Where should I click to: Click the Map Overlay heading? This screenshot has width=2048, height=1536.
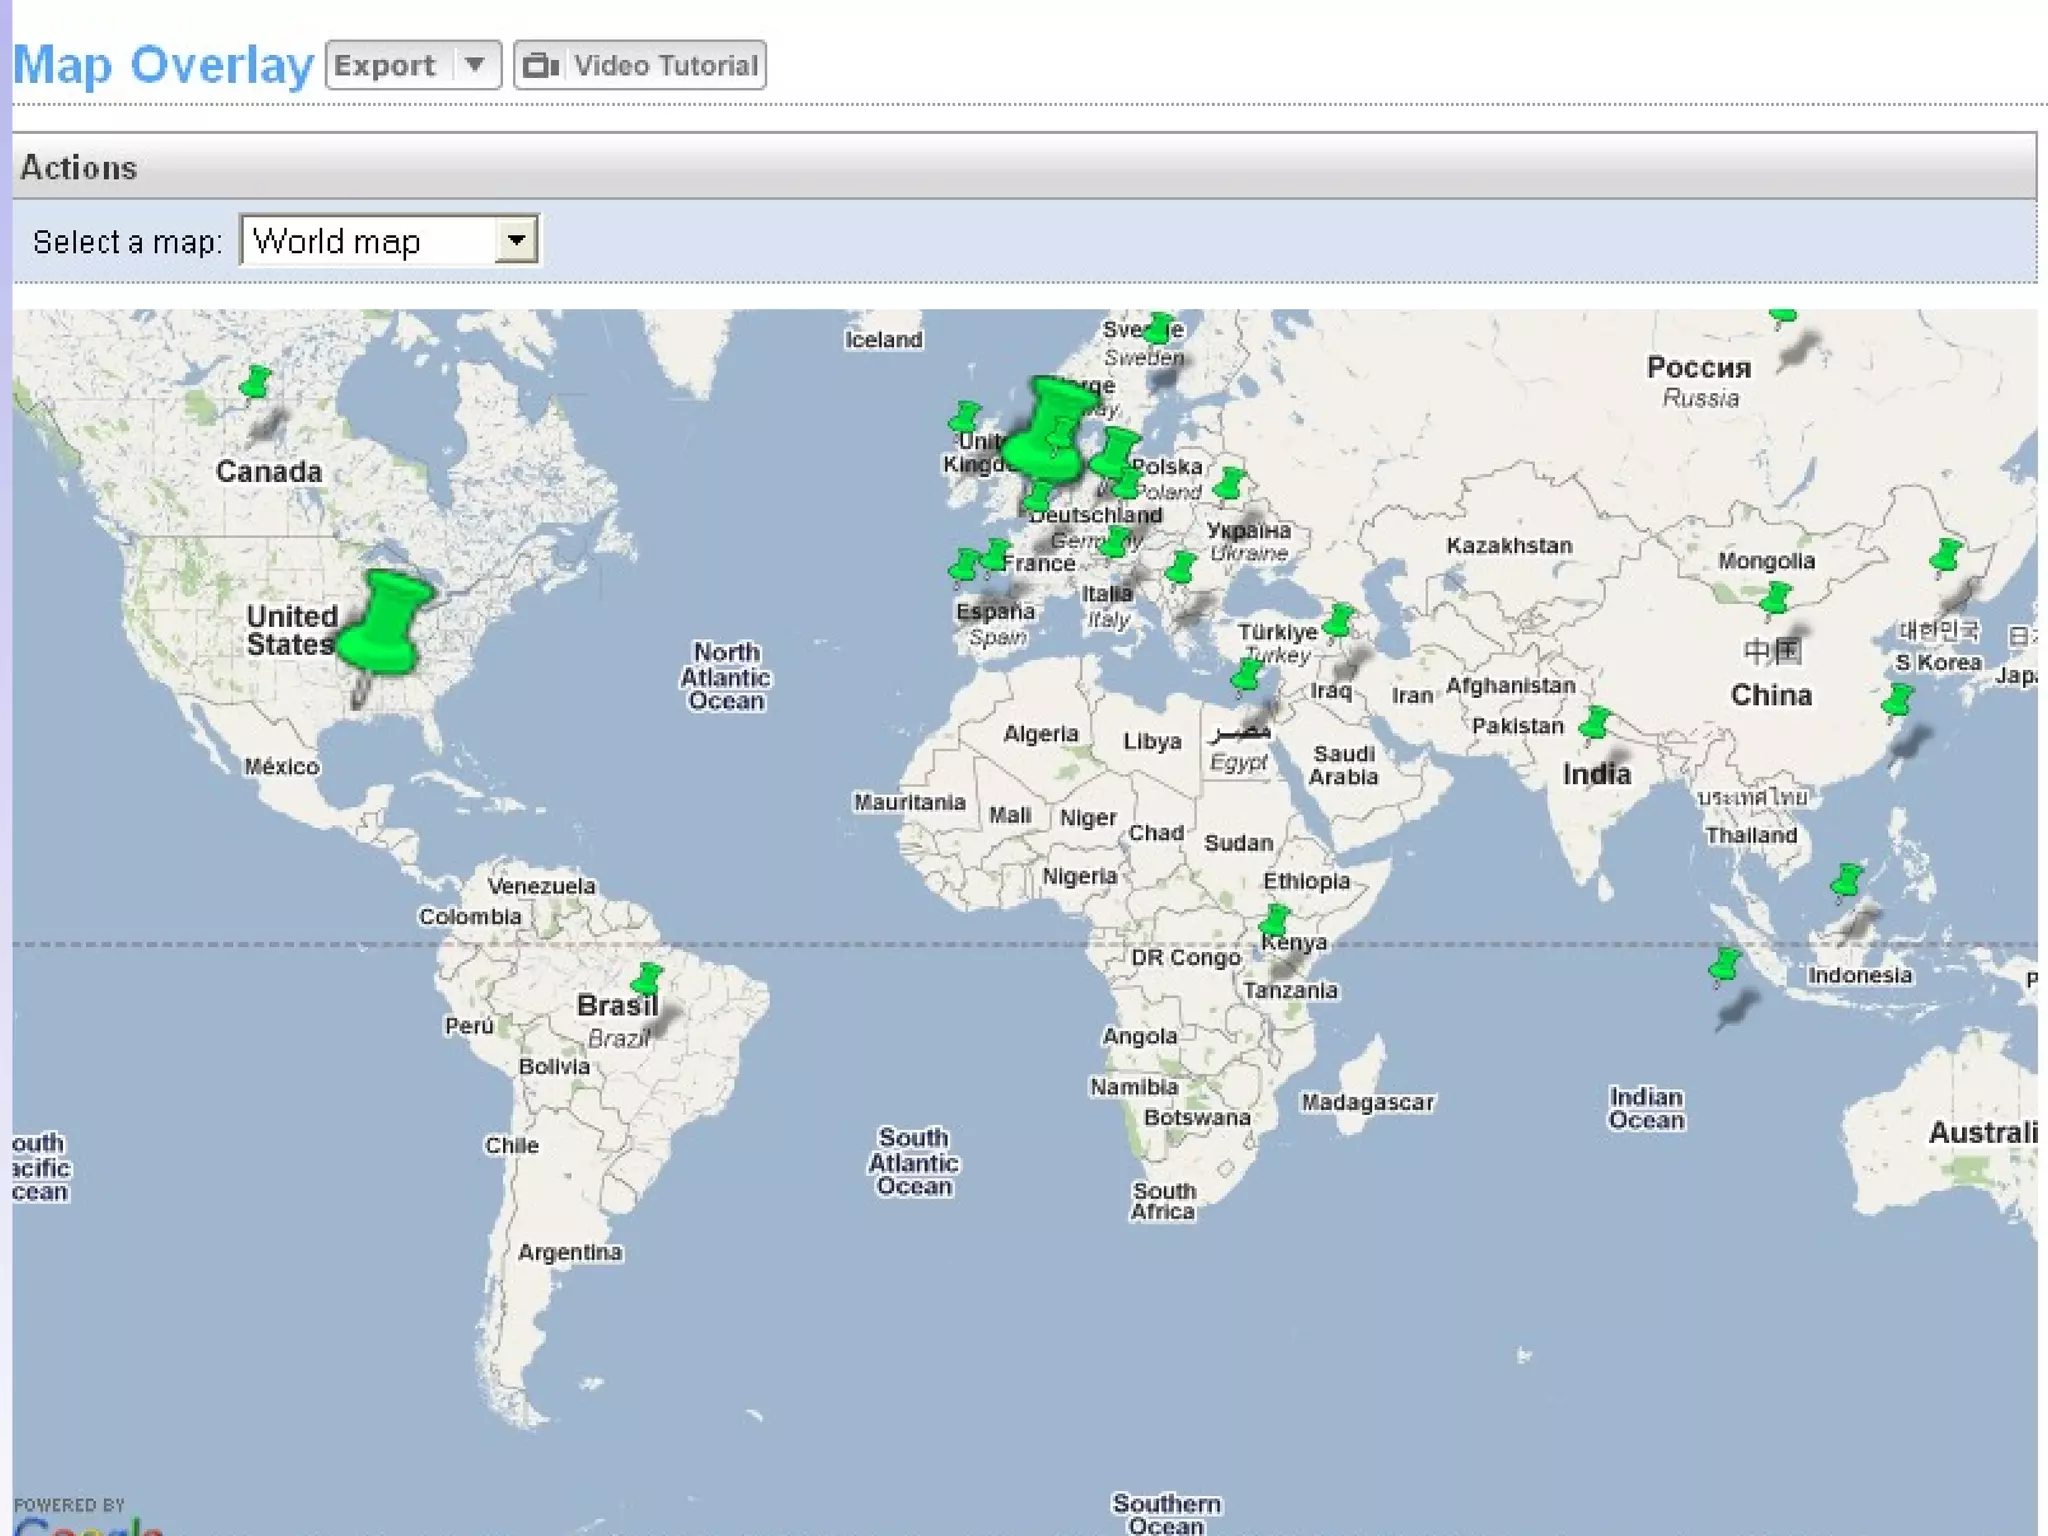point(163,65)
